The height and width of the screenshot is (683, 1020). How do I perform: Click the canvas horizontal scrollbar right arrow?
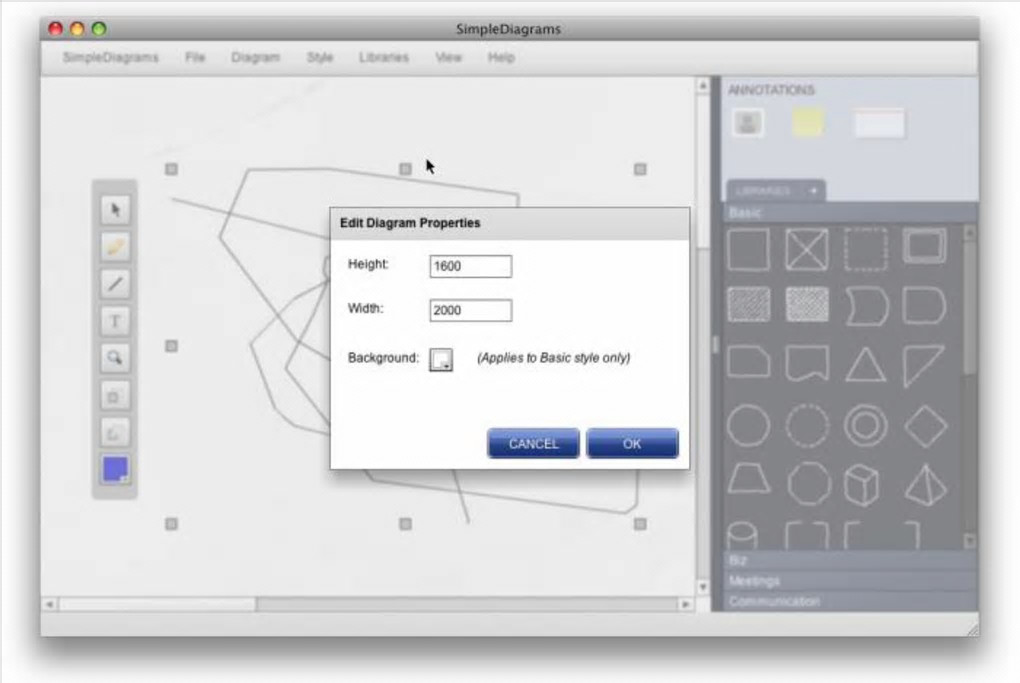(685, 604)
